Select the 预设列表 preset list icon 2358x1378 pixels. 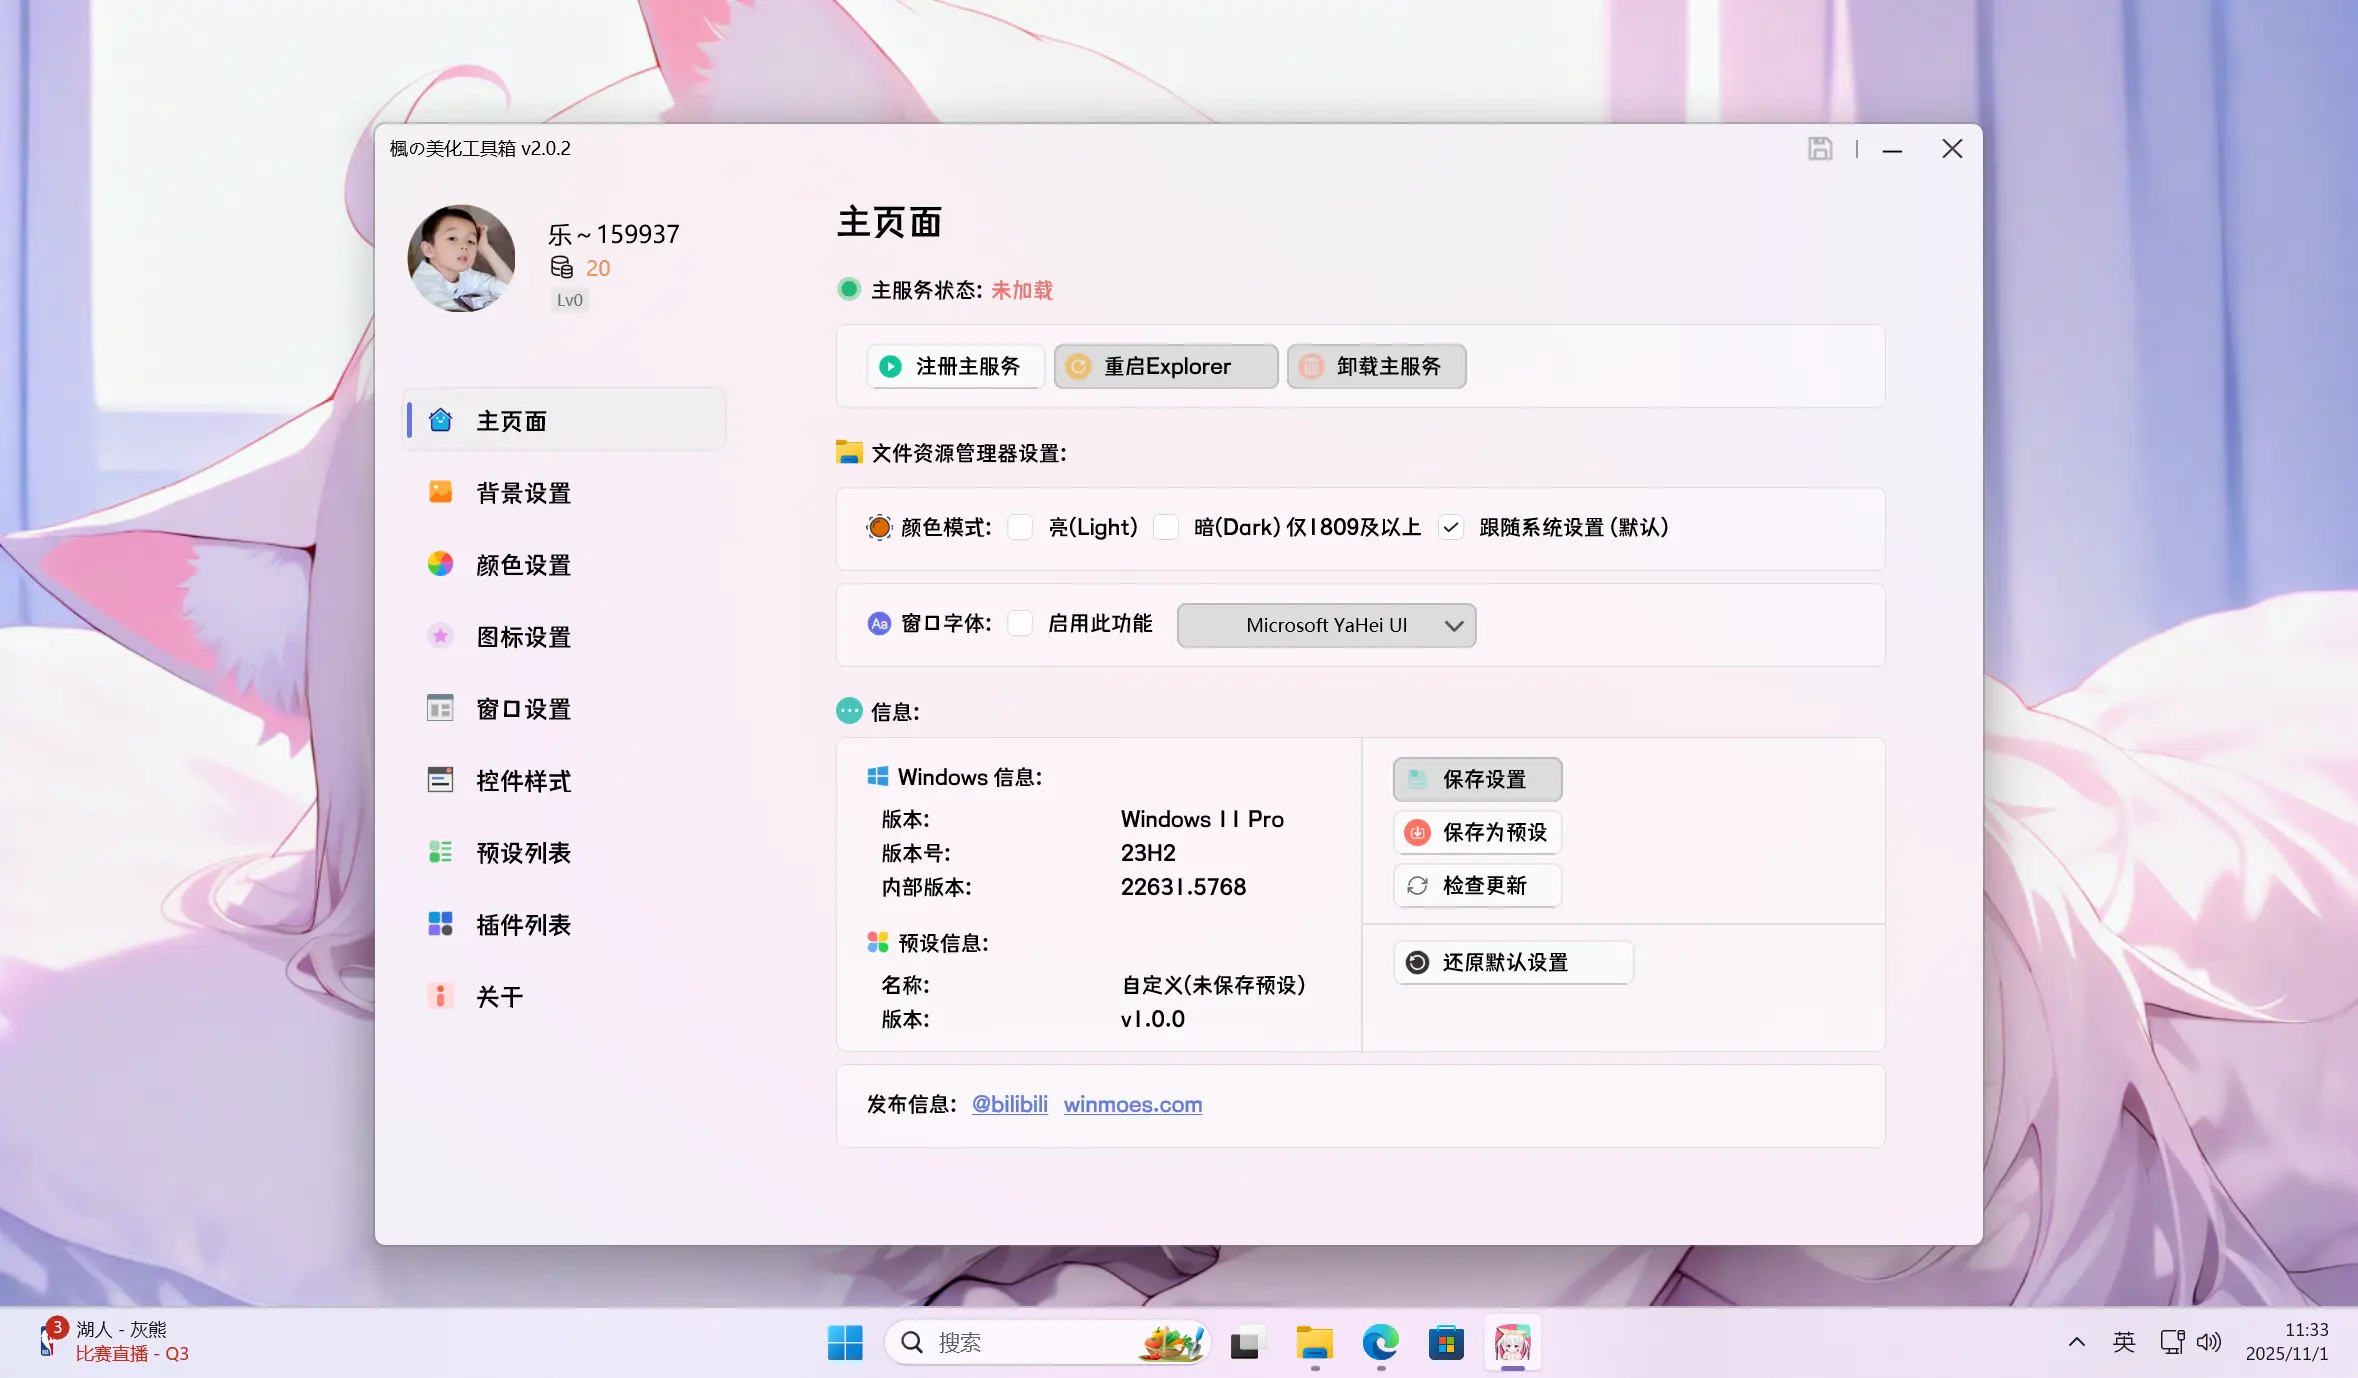coord(441,852)
